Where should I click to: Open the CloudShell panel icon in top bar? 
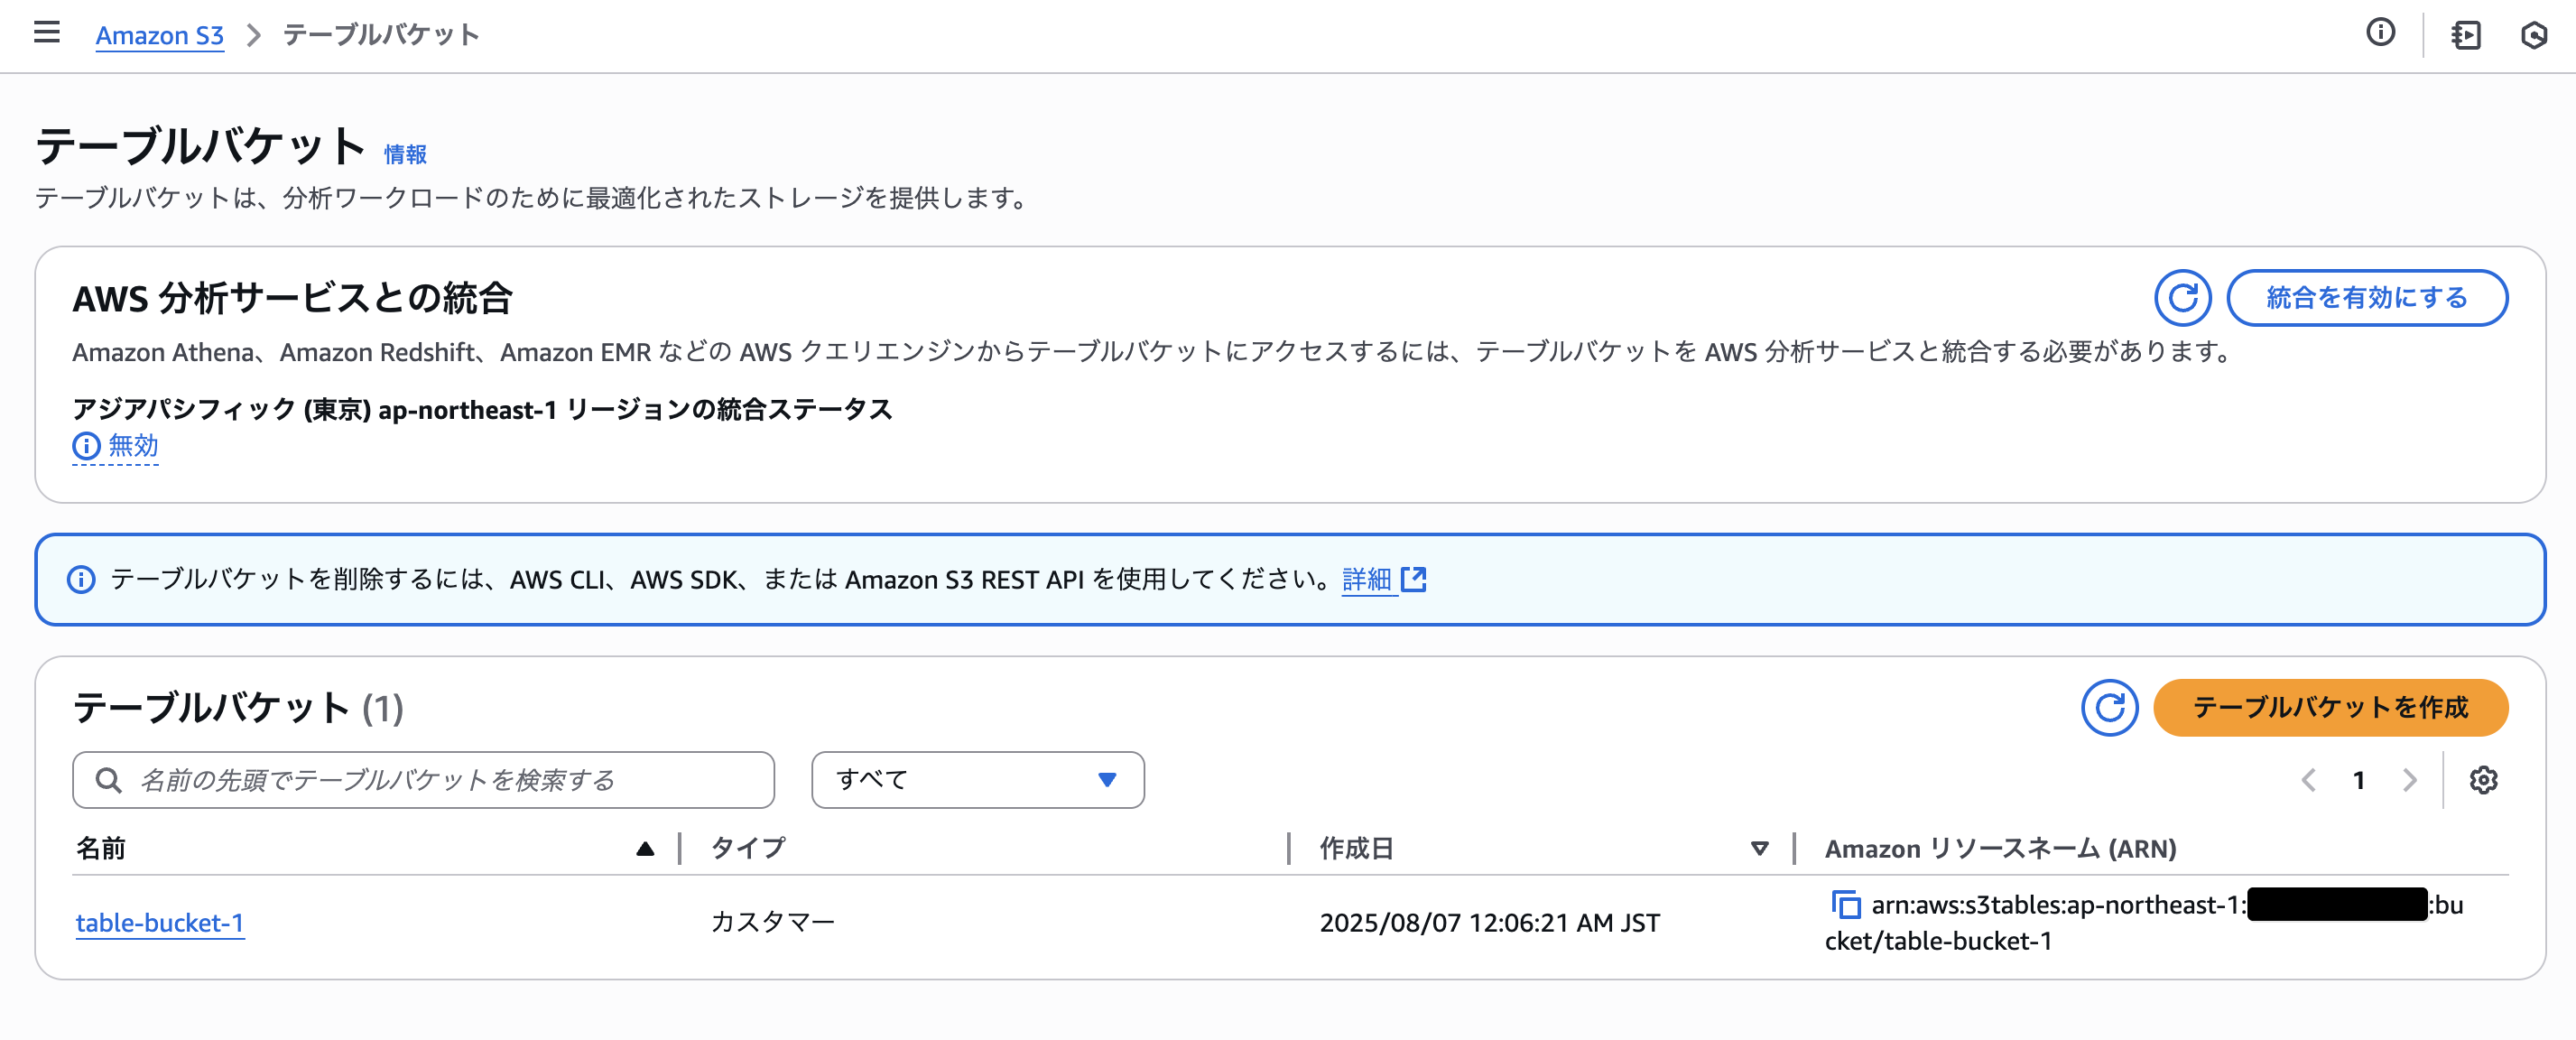(2465, 35)
